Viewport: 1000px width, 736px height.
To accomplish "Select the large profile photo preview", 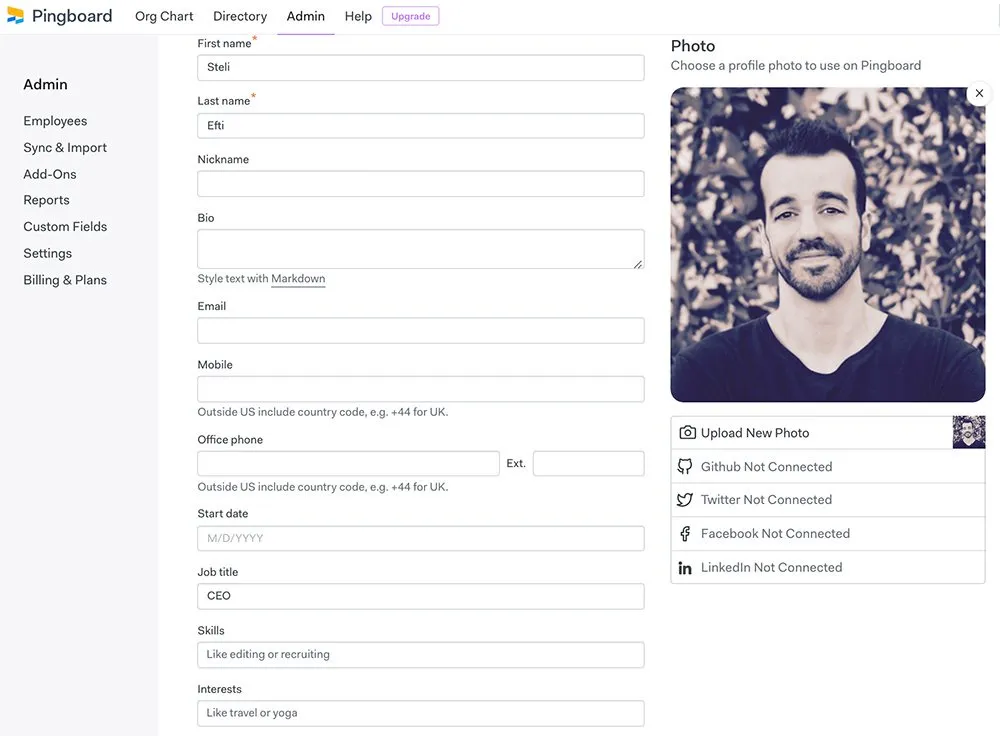I will (827, 243).
